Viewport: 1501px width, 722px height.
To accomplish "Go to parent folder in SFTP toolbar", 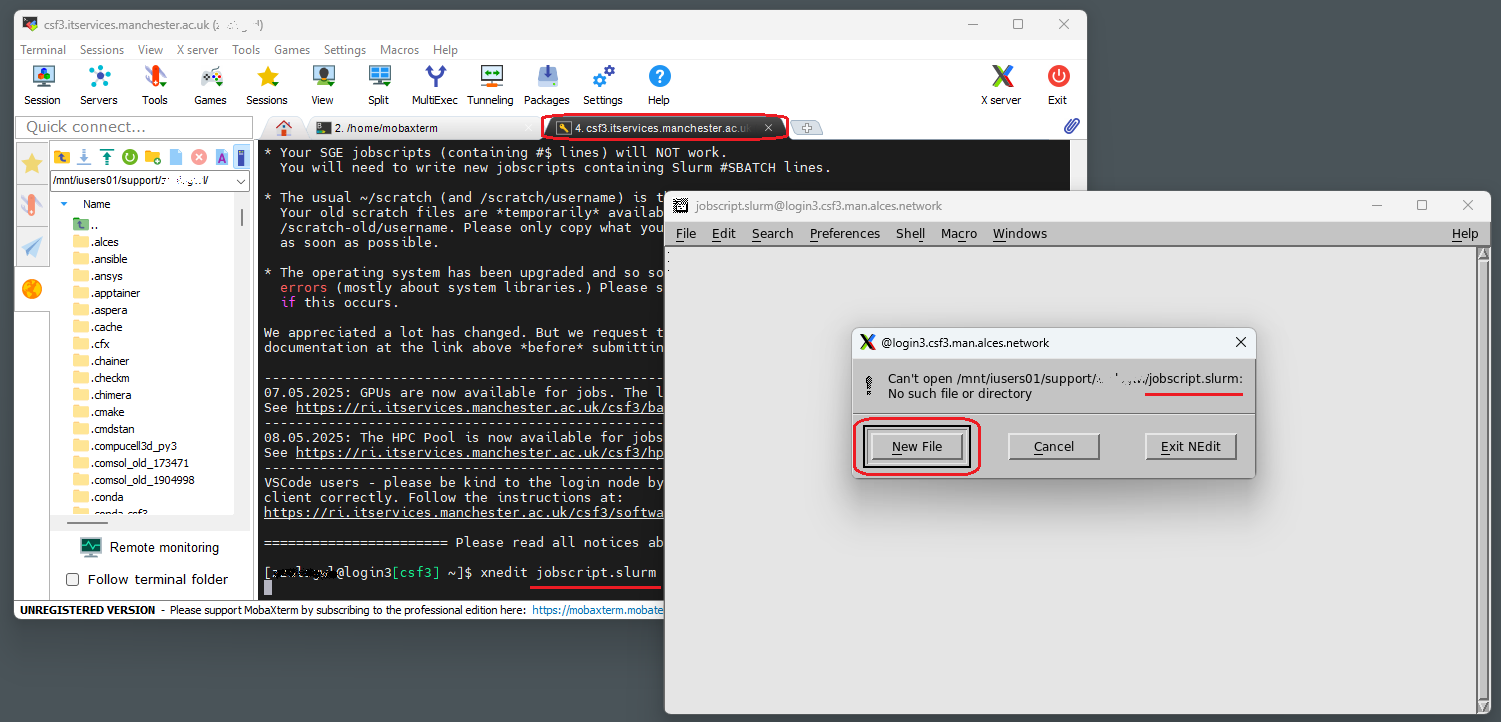I will click(63, 157).
